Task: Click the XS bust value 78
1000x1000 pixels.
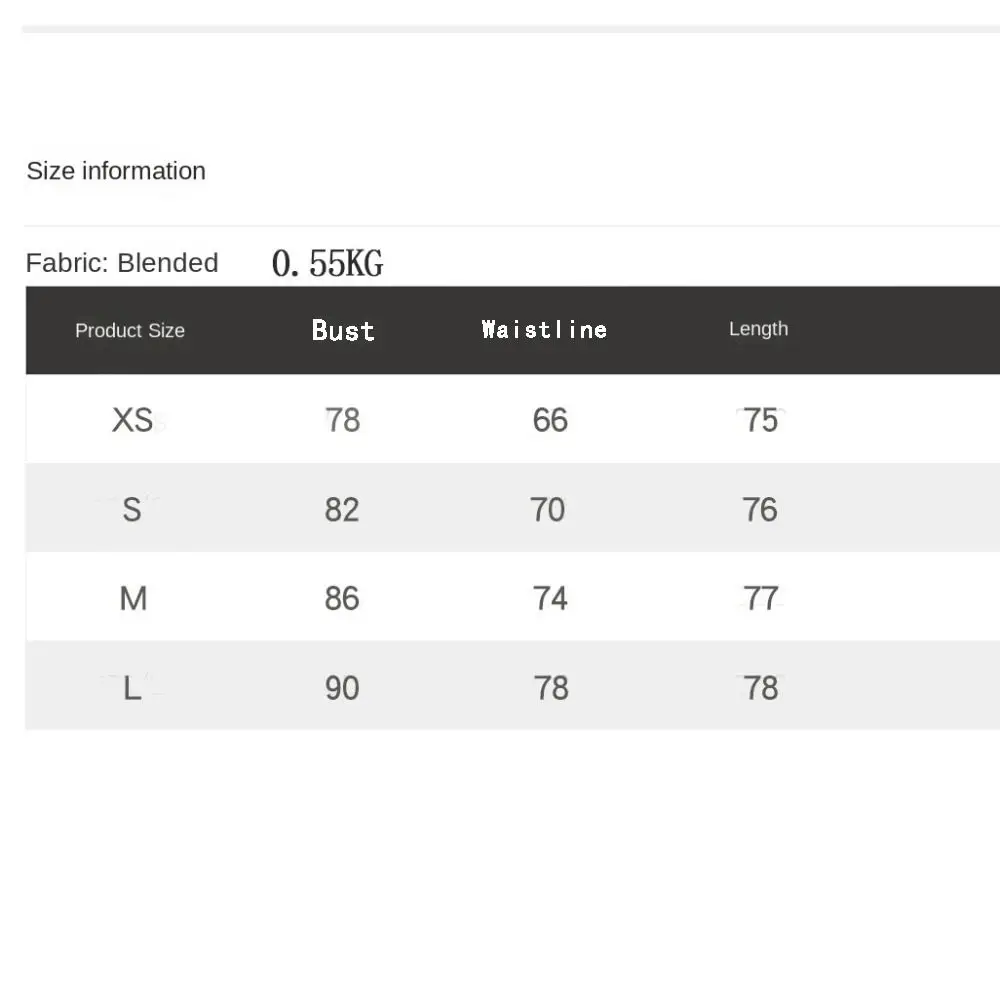Action: point(342,420)
